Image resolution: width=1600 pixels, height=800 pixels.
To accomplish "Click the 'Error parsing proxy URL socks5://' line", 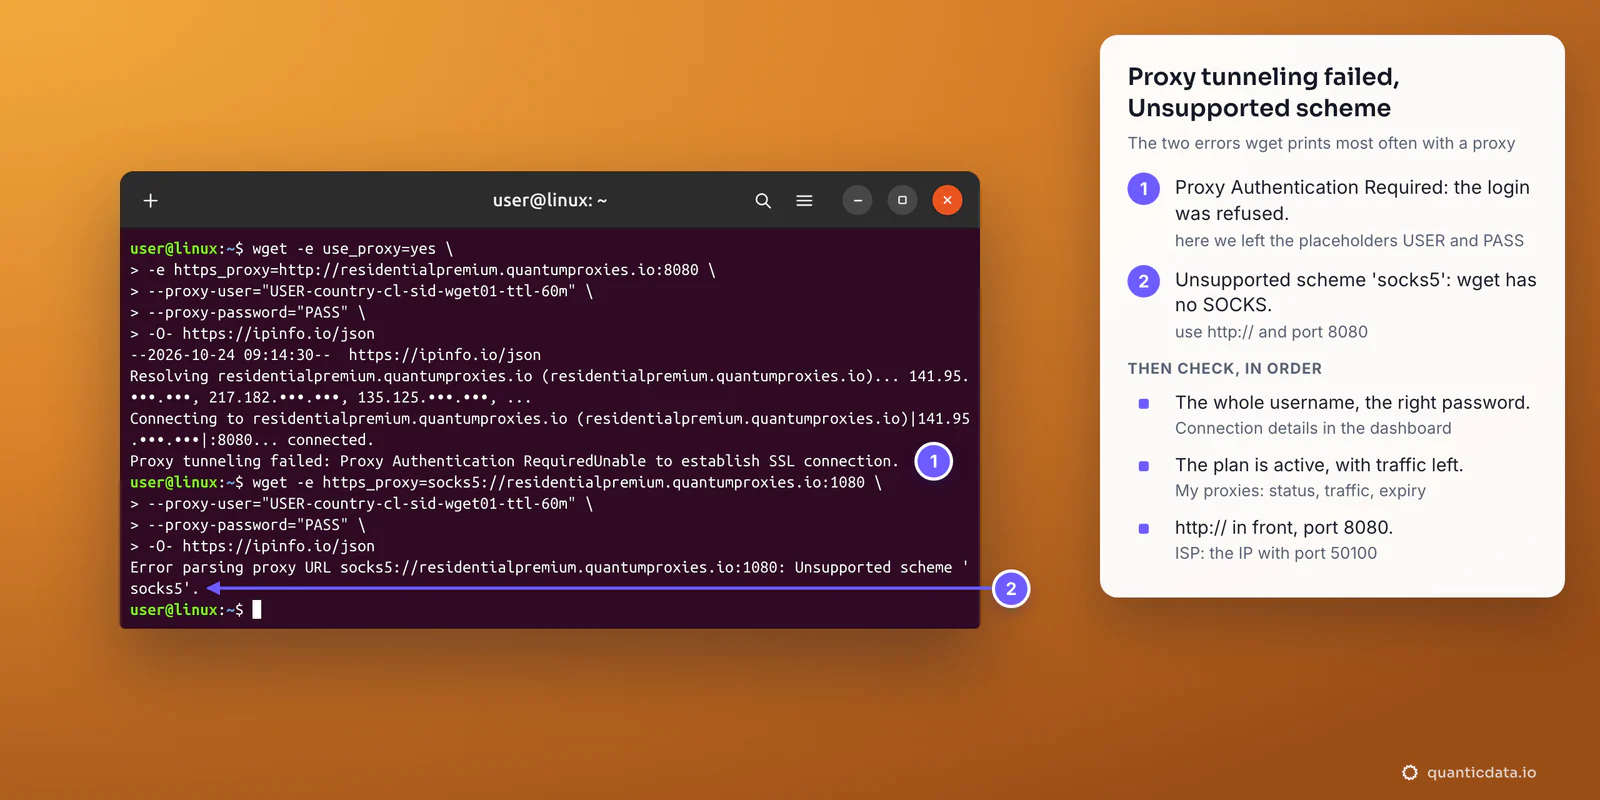I will coord(549,578).
